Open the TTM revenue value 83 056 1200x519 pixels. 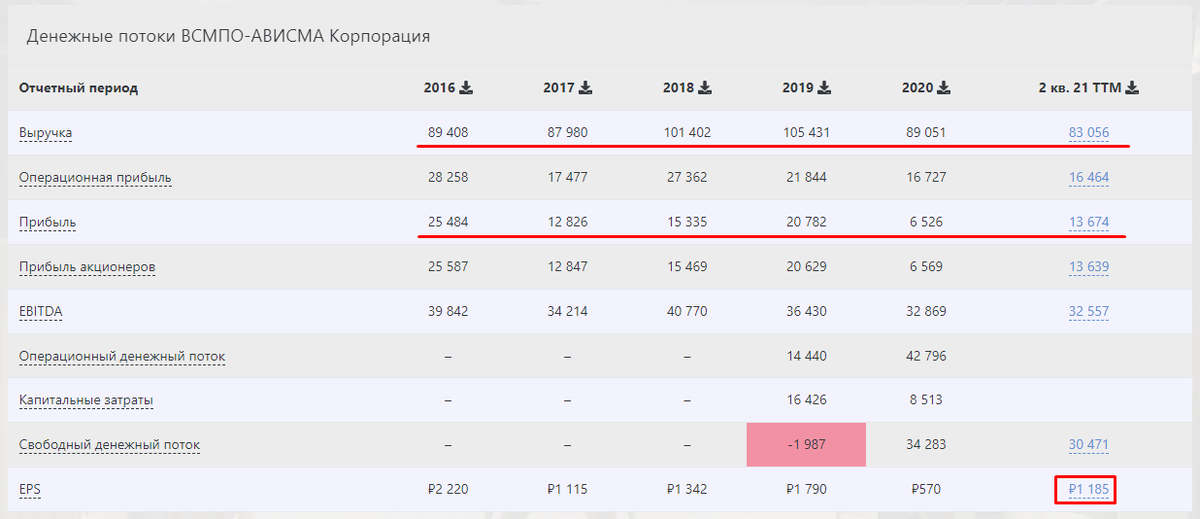click(1088, 132)
